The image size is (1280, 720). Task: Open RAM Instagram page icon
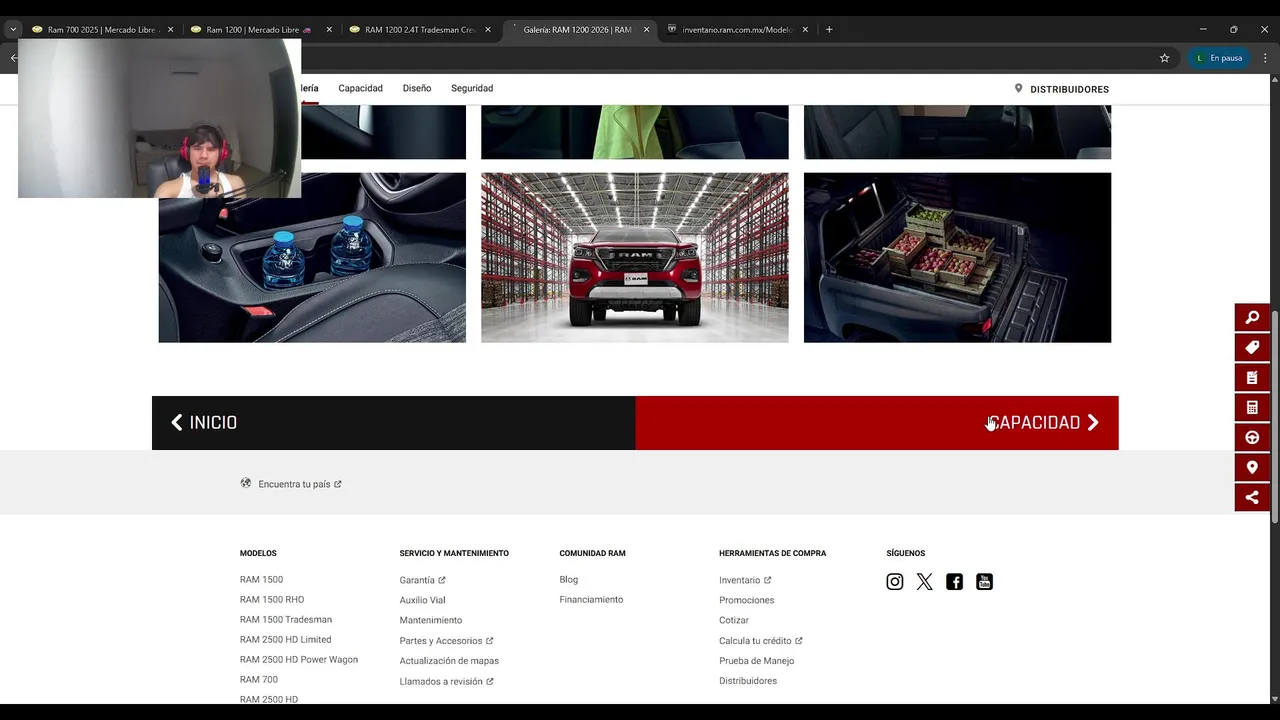pos(895,582)
